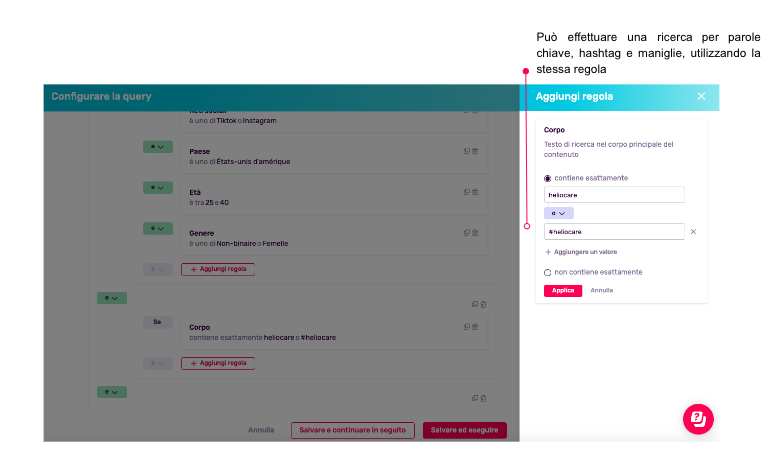784x467 pixels.
Task: Open the Paese rule card
Action: point(334,156)
